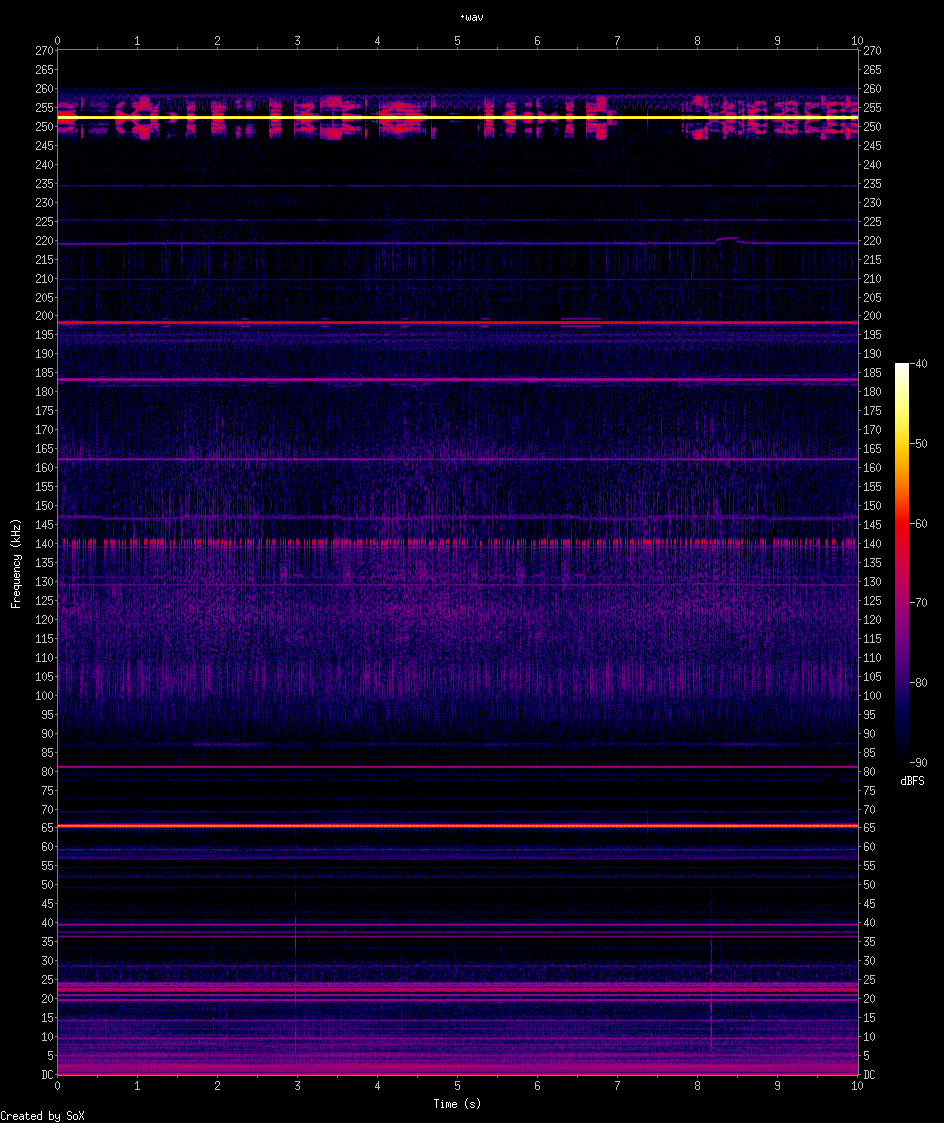Click the 10 tick on the top time axis
The height and width of the screenshot is (1123, 944).
(x=857, y=41)
